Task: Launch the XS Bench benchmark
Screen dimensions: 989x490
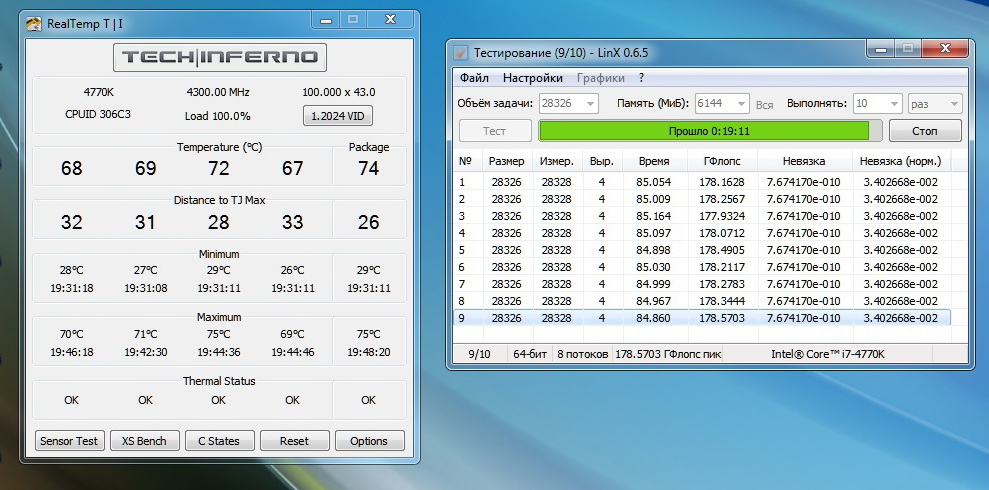Action: [x=144, y=441]
